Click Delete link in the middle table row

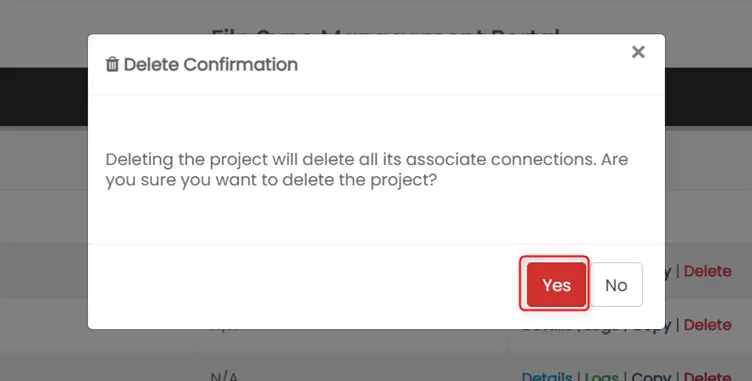707,325
